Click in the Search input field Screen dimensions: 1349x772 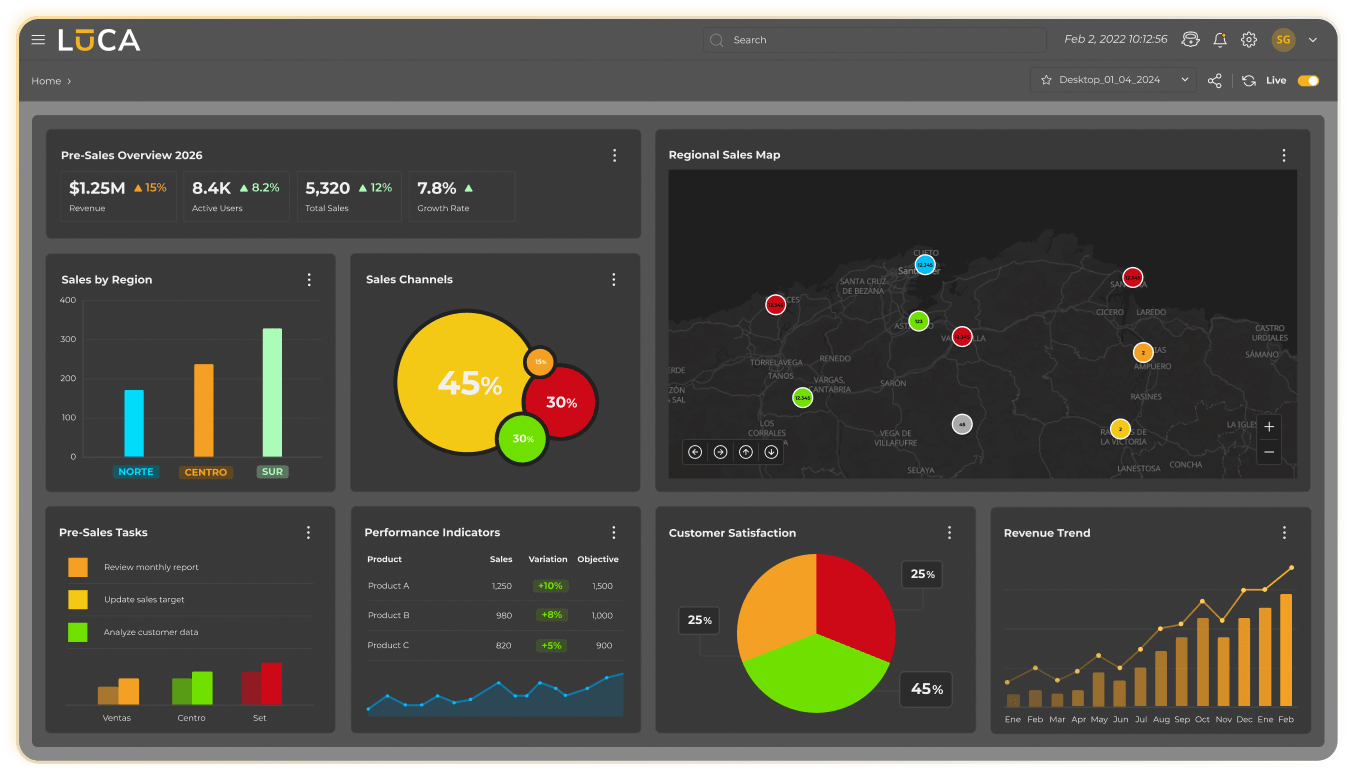[880, 40]
